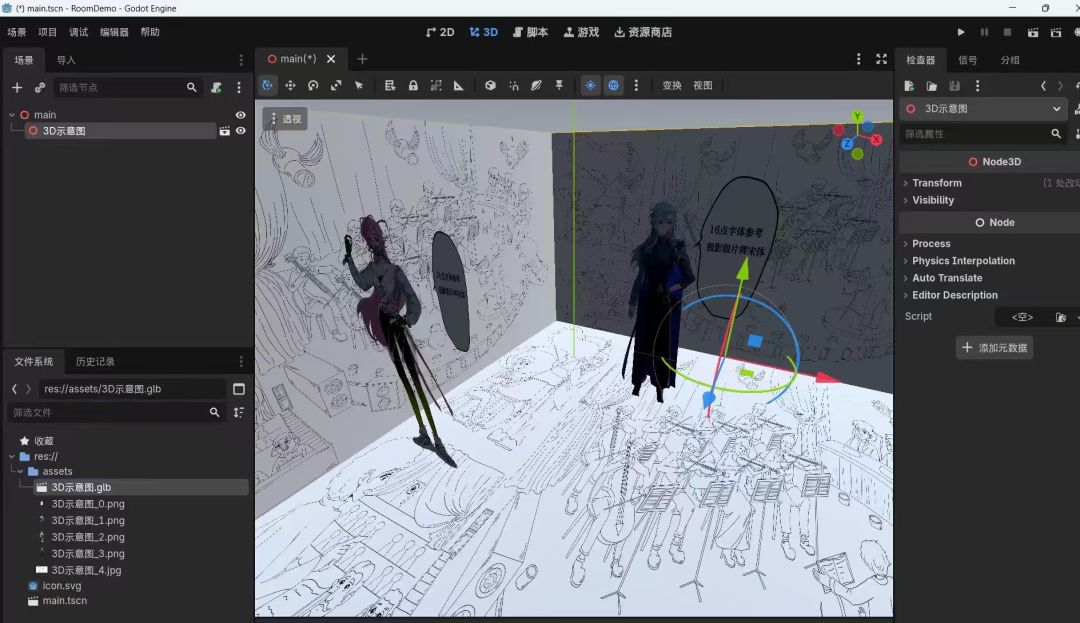Add a new node with plus icon
Viewport: 1080px width, 623px height.
(17, 87)
